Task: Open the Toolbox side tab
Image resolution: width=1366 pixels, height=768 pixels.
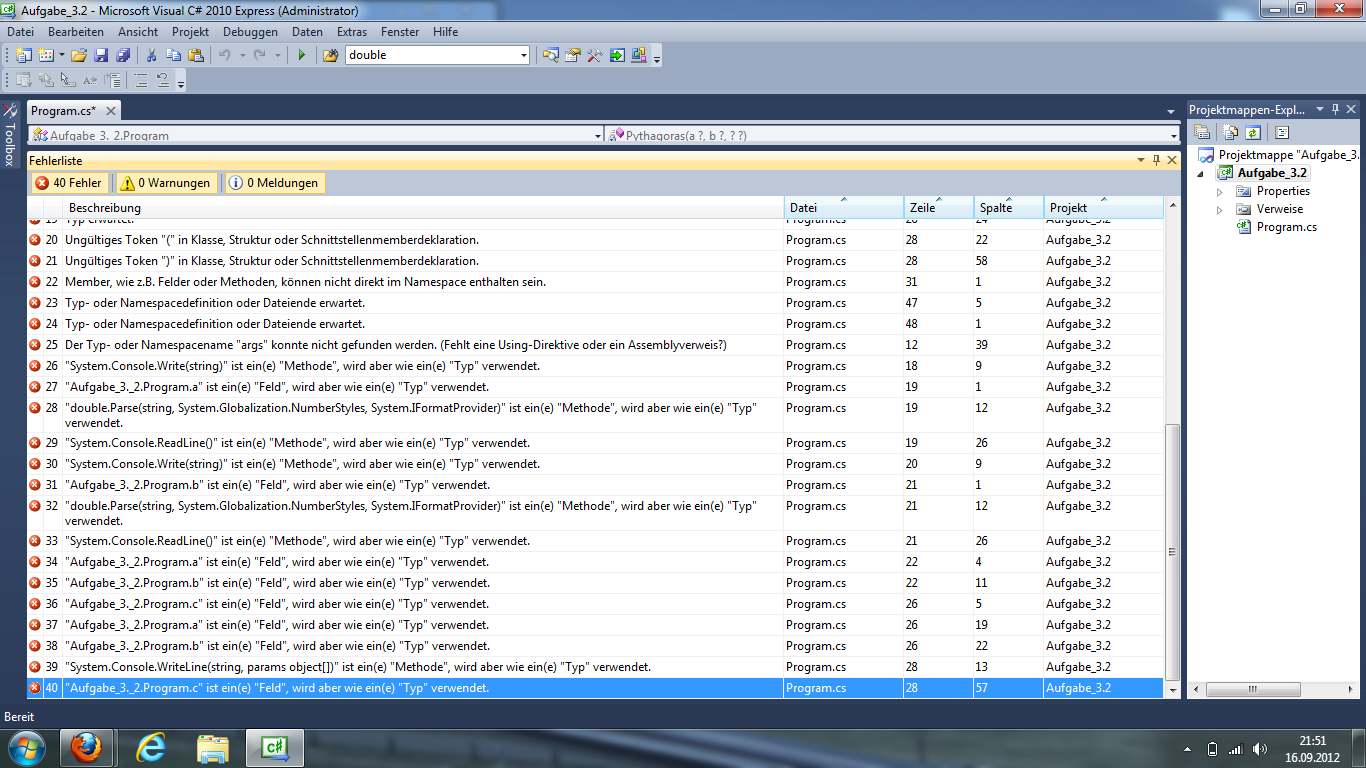Action: [10, 134]
